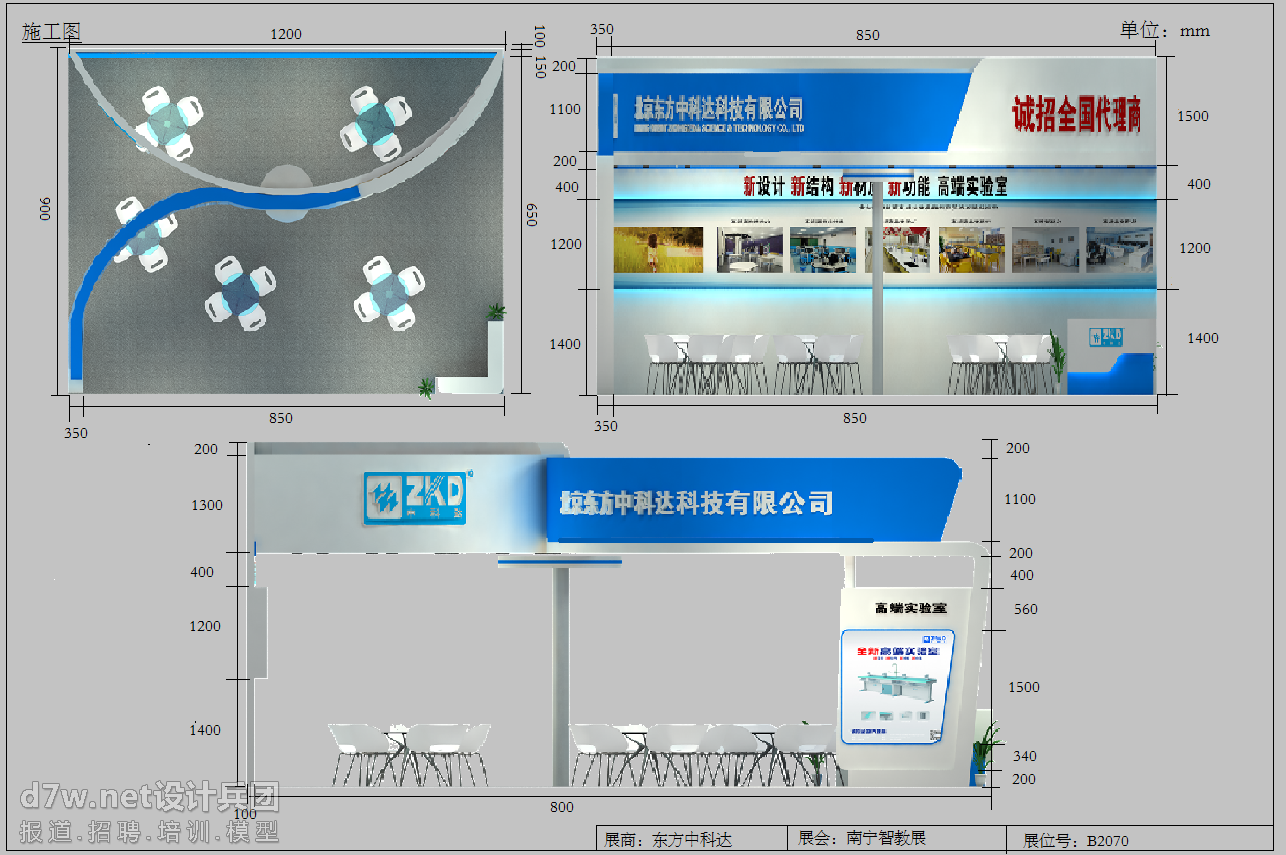Click the 1200 width dimension above floor plan
The height and width of the screenshot is (855, 1286).
click(x=286, y=34)
